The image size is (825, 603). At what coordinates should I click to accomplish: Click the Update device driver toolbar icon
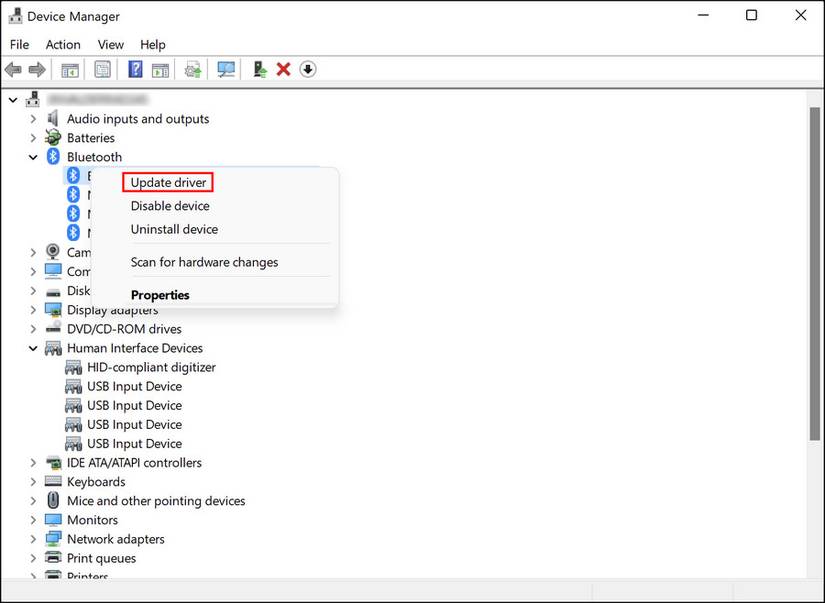pos(193,69)
